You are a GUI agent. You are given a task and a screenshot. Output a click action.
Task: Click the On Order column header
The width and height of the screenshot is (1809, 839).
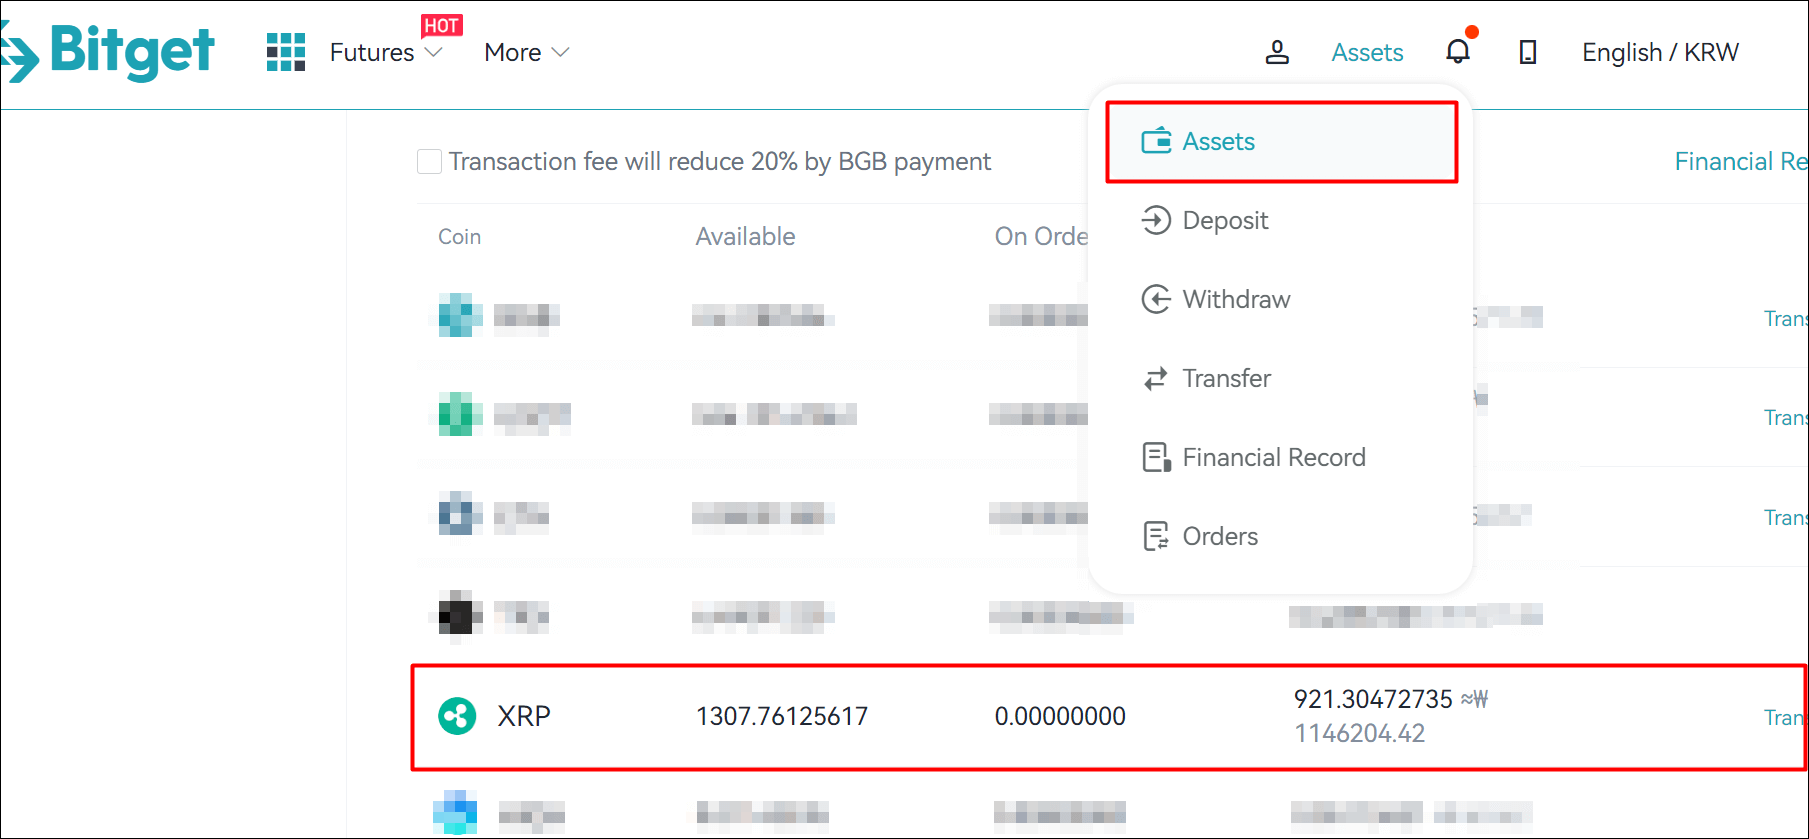[x=1041, y=236]
